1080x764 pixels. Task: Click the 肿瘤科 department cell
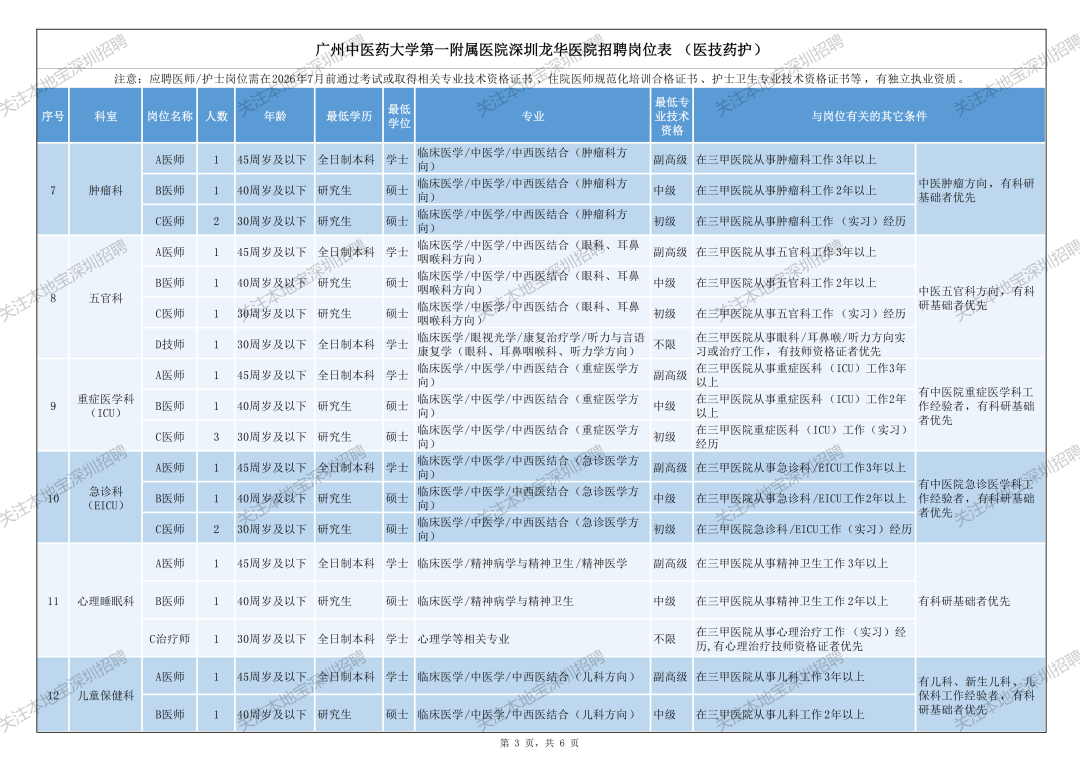[x=105, y=190]
